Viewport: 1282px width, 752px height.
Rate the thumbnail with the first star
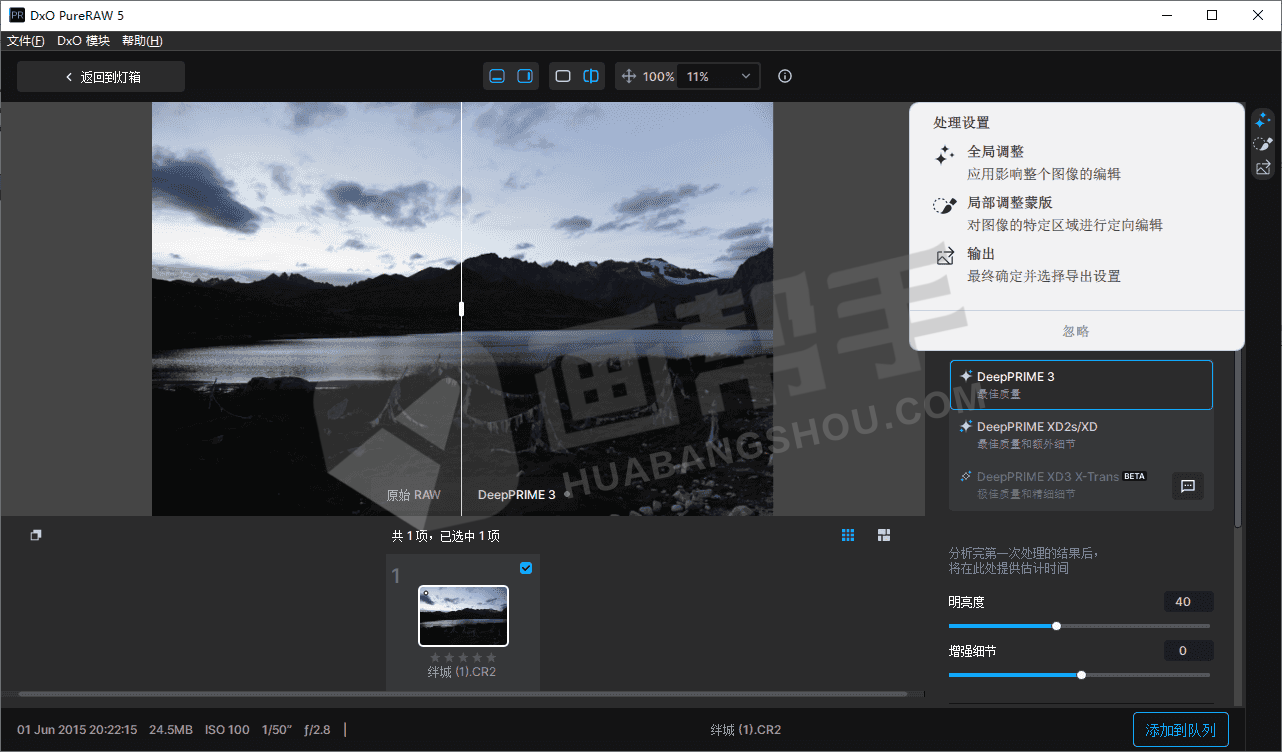click(x=435, y=658)
